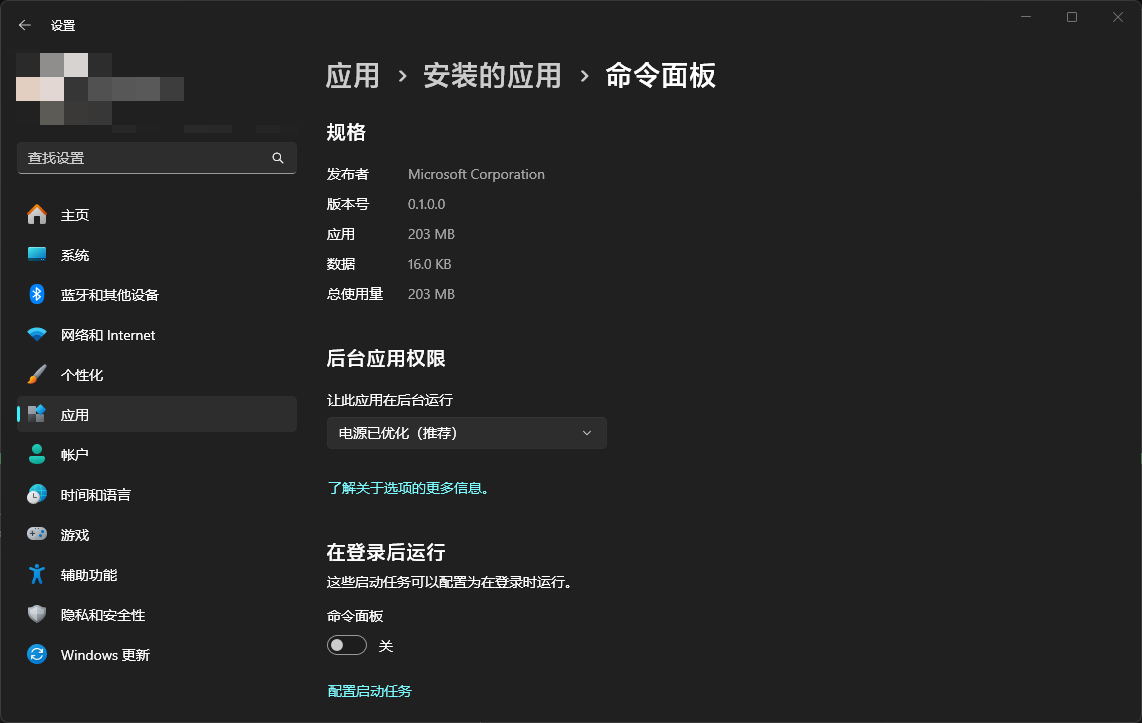Image resolution: width=1142 pixels, height=723 pixels.
Task: Open Personalization (个性化) paintbrush icon
Action: click(37, 375)
